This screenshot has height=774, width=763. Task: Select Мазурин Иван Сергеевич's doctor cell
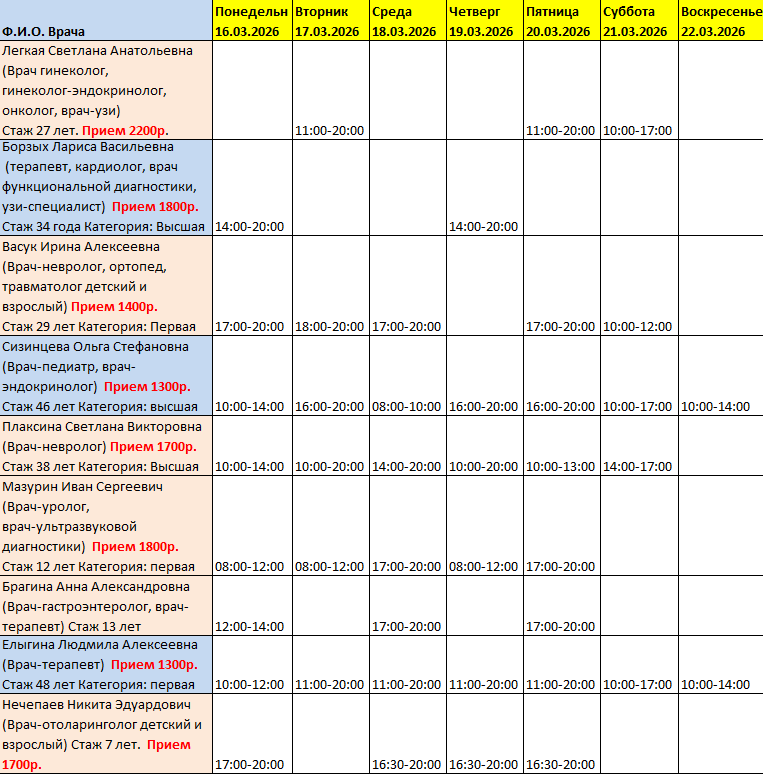[106, 526]
